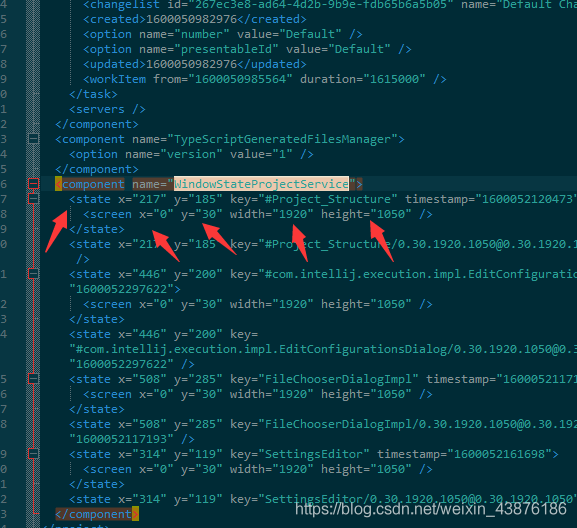The image size is (577, 528).
Task: Click the SettingsEditor timestamp 1600052161698 value
Action: [499, 454]
